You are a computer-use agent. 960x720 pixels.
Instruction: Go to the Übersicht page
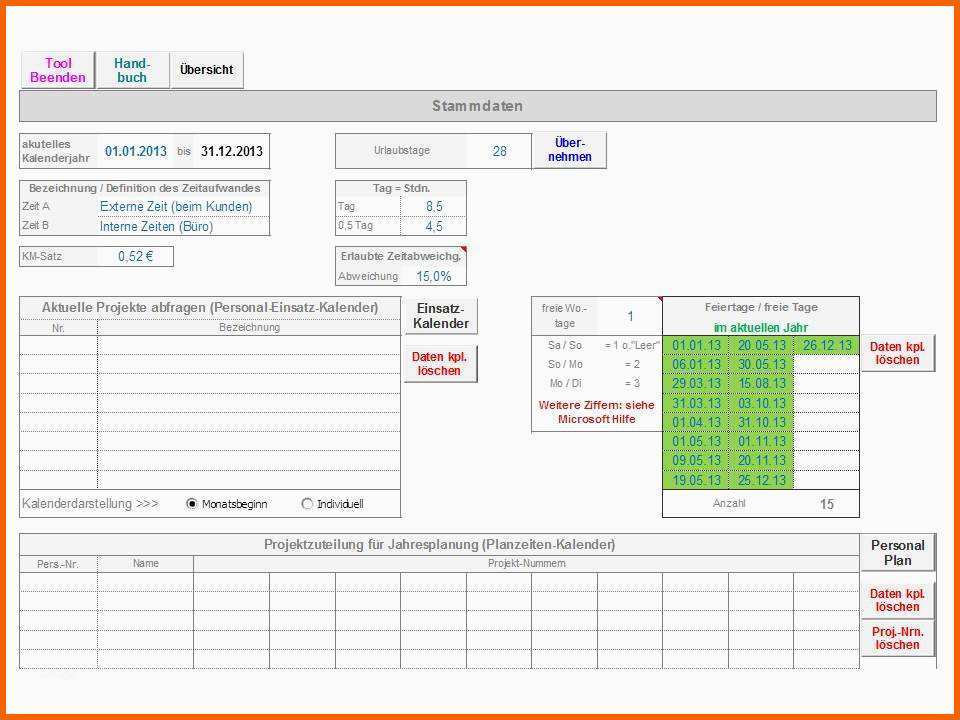207,70
